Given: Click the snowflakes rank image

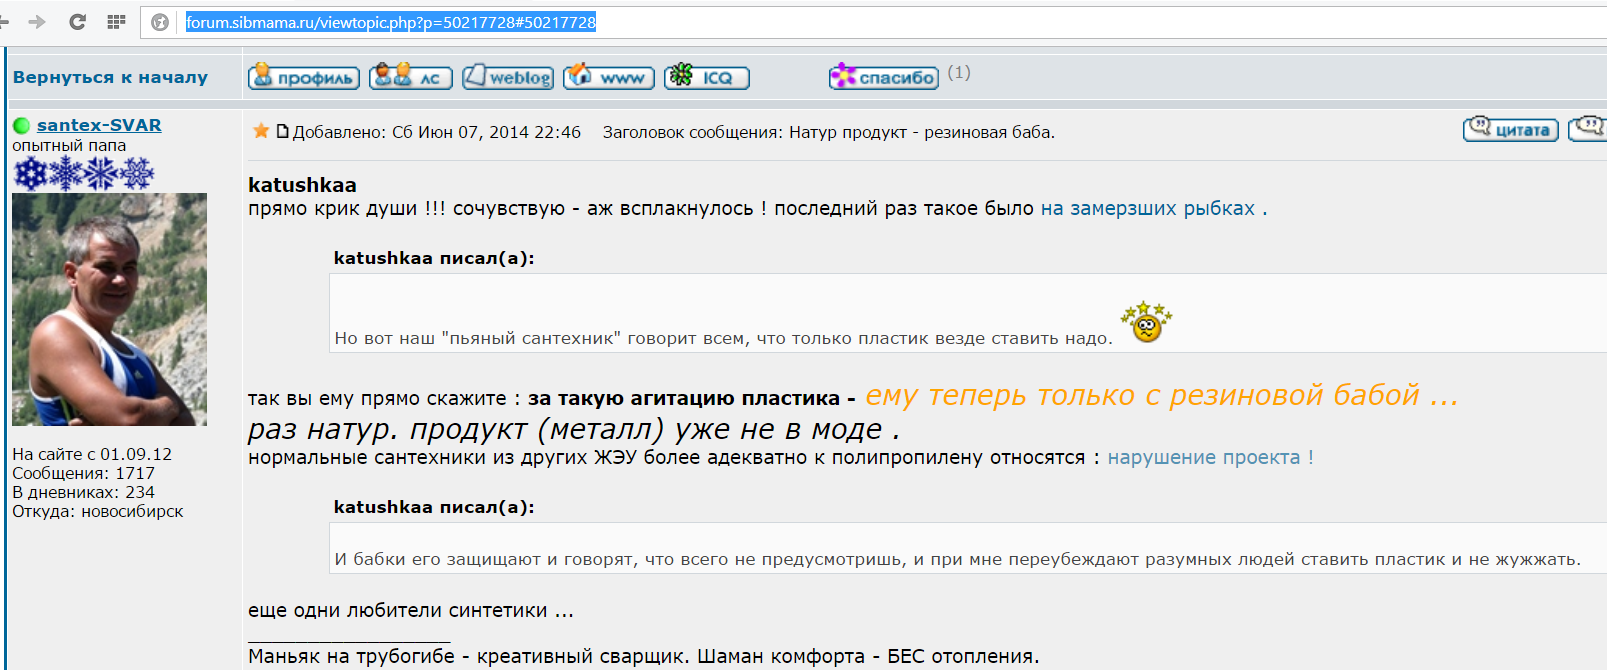Looking at the screenshot, I should tap(83, 173).
